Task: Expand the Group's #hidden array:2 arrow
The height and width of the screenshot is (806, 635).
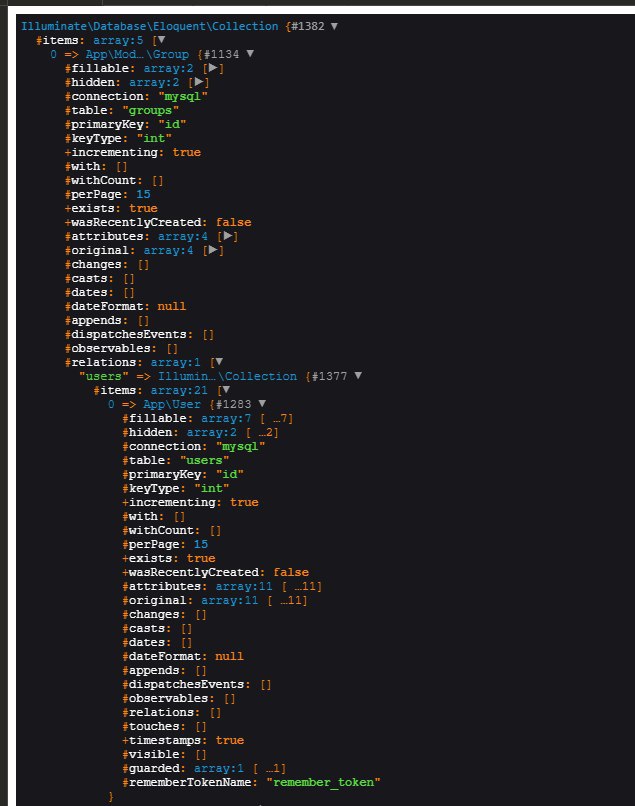Action: (x=198, y=82)
